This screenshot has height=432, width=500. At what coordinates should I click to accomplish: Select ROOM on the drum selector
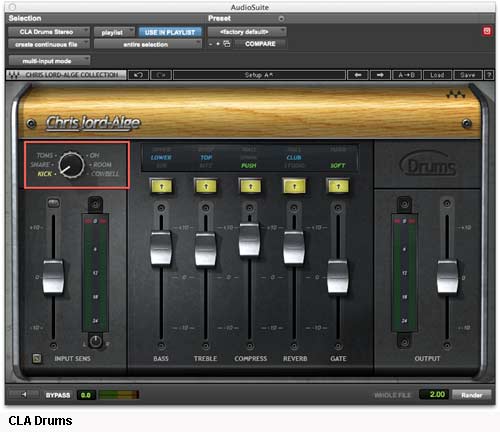pos(102,165)
